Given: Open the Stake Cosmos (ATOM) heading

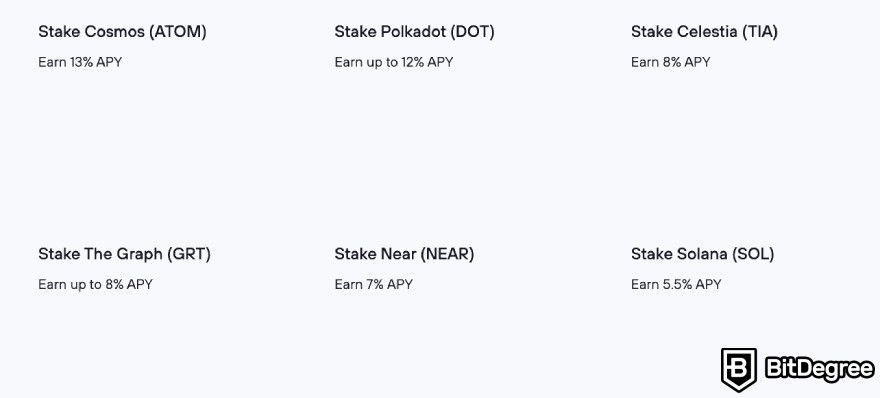Looking at the screenshot, I should (x=122, y=32).
